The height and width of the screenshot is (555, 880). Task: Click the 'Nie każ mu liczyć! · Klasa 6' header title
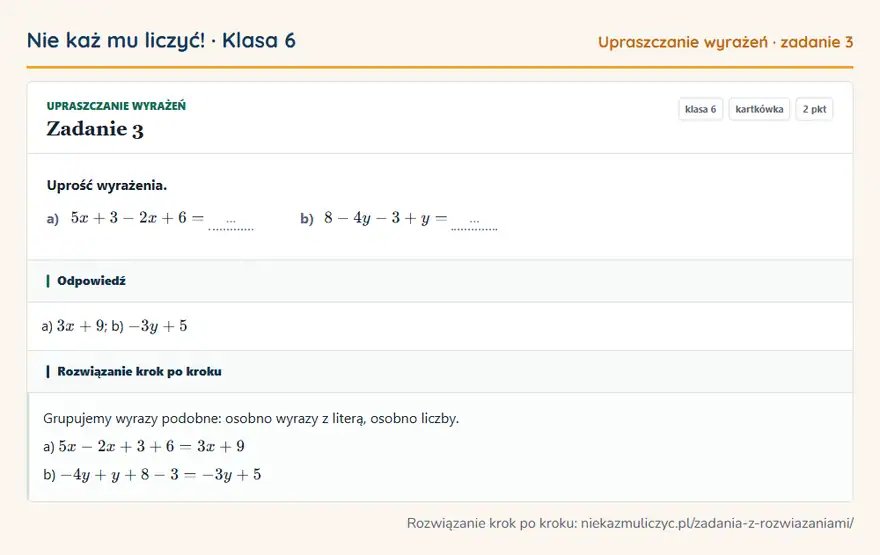[x=161, y=40]
